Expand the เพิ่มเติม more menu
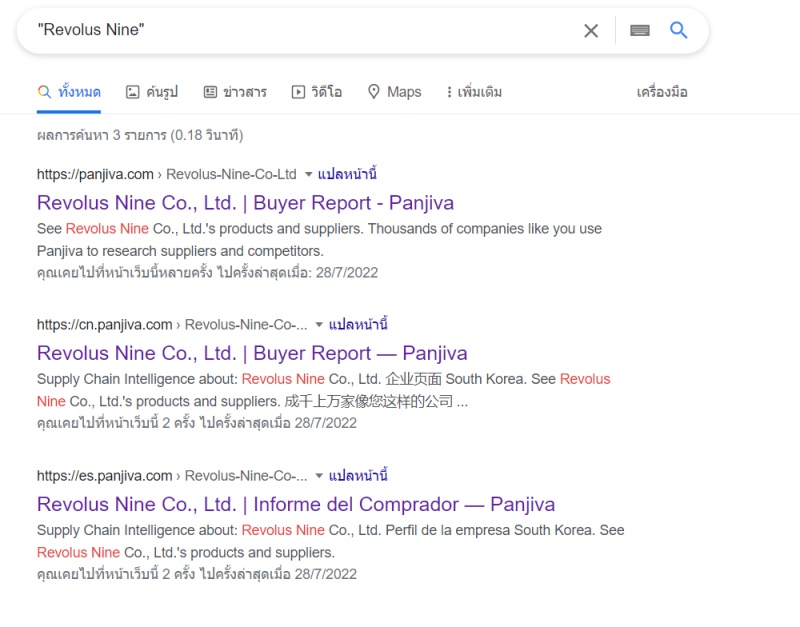This screenshot has height=627, width=800. (x=473, y=92)
